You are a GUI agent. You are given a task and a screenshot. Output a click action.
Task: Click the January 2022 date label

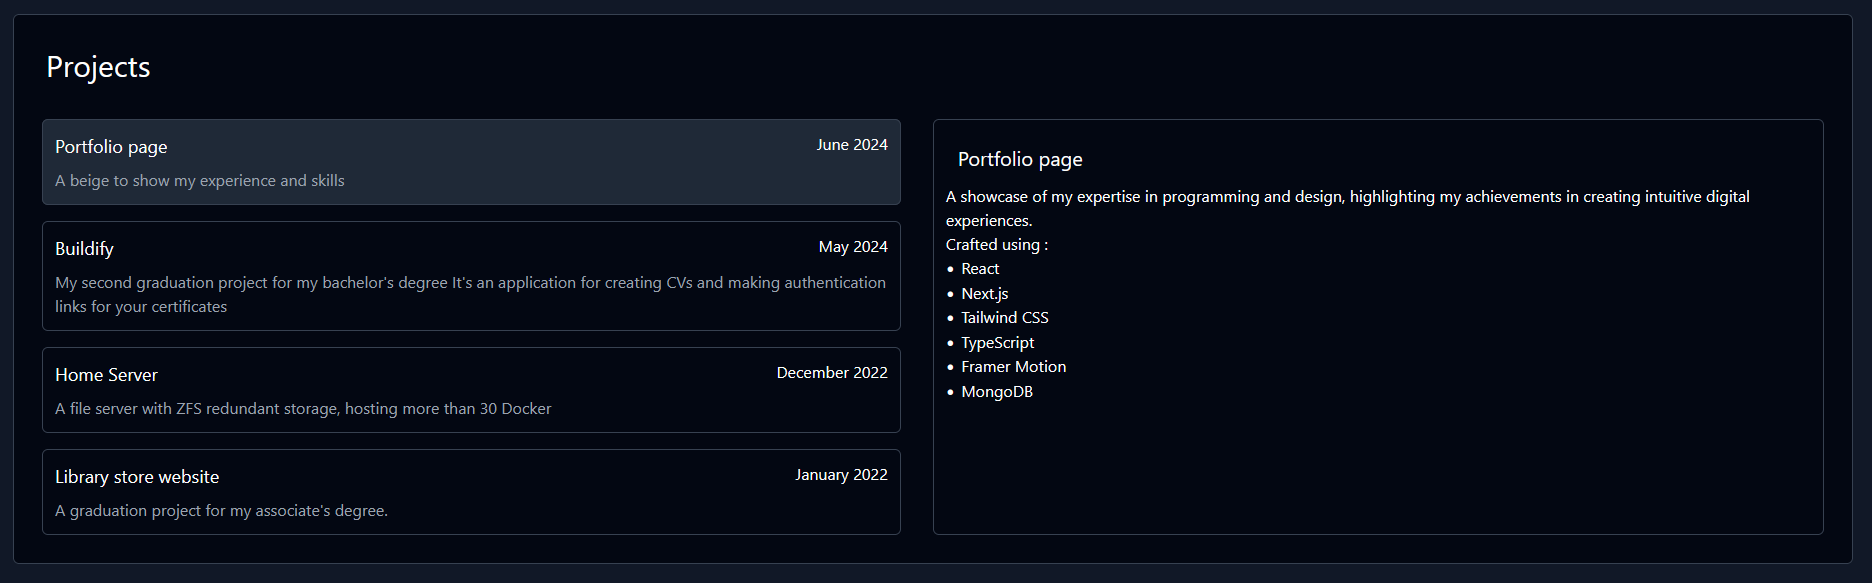(x=840, y=475)
